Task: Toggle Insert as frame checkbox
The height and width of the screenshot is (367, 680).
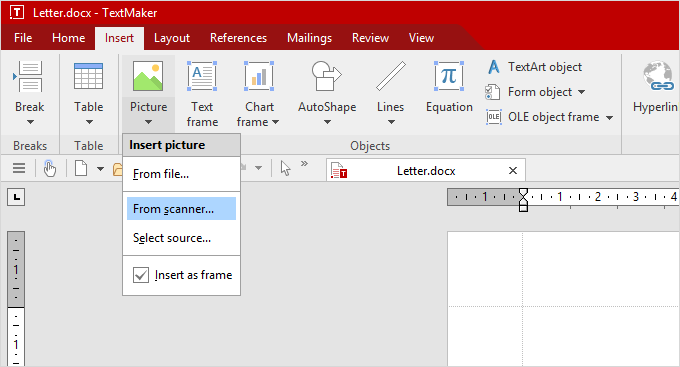Action: (141, 275)
